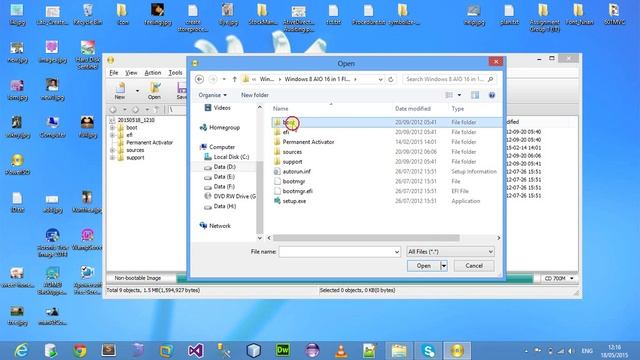Open recent locations dropdown beside forward arrow
The width and height of the screenshot is (640, 360).
tap(224, 79)
